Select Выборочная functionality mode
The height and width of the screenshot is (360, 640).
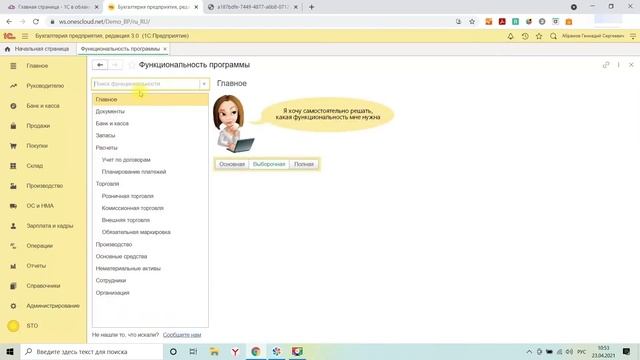269,164
